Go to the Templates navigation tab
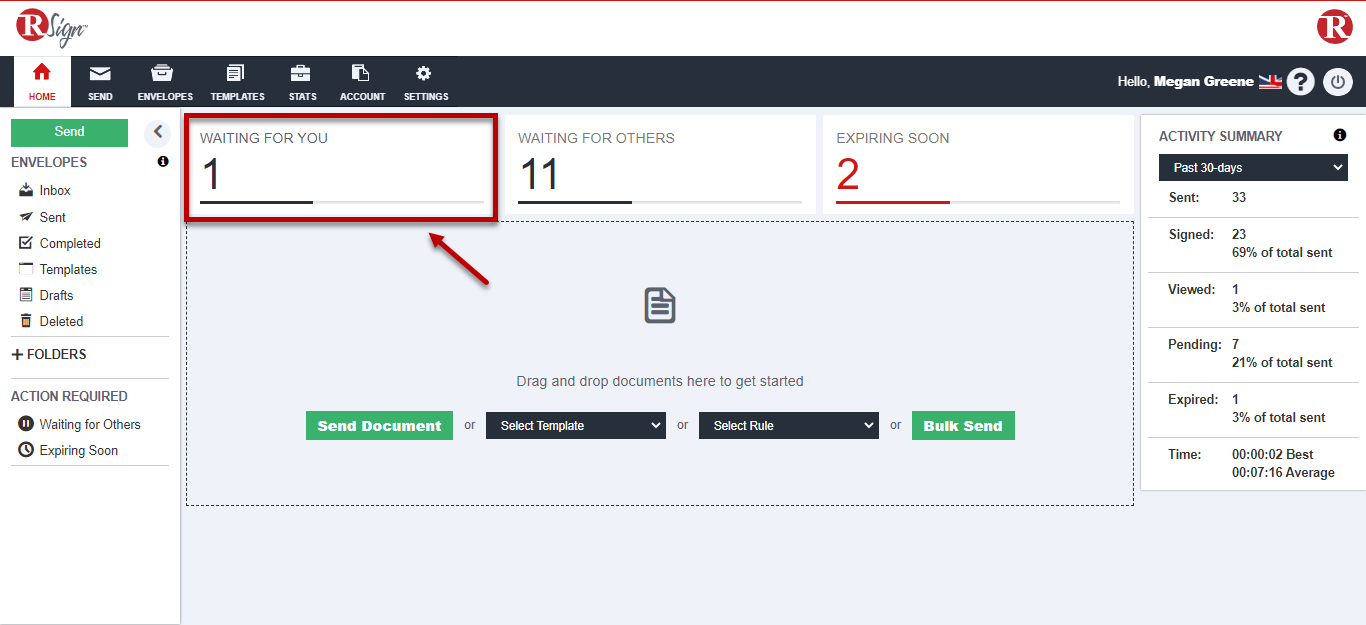The width and height of the screenshot is (1366, 625). pyautogui.click(x=237, y=82)
